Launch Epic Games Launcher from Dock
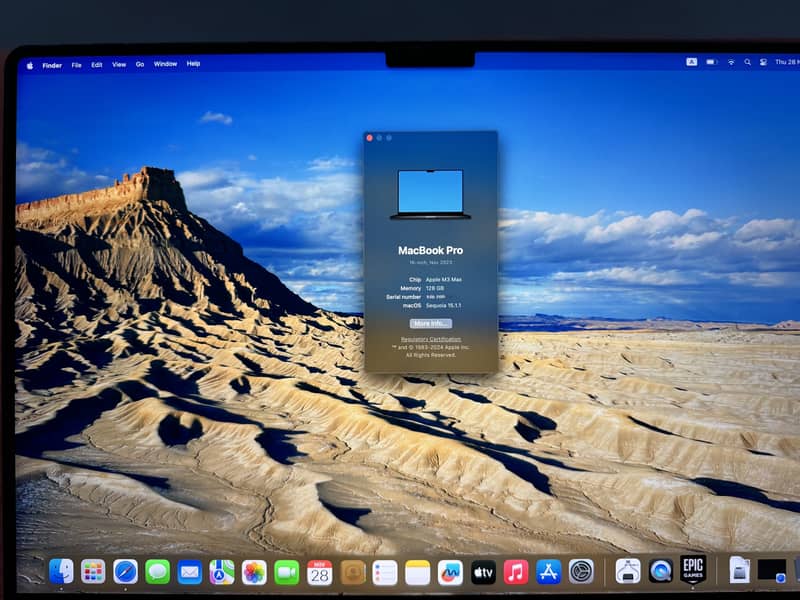Viewport: 800px width, 600px height. [x=693, y=570]
